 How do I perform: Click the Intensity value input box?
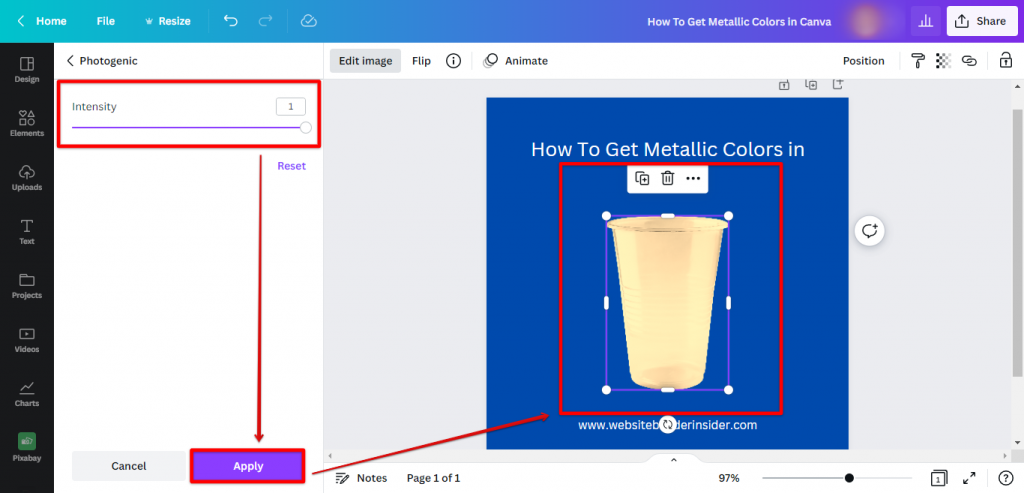290,106
